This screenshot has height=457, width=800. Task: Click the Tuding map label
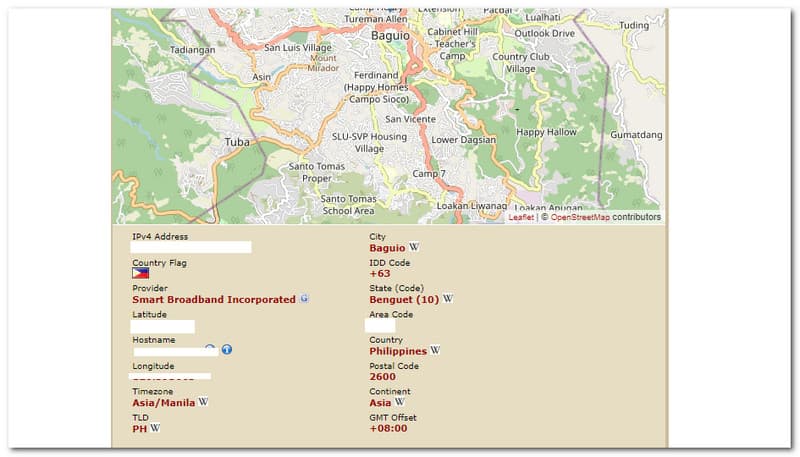coord(634,26)
